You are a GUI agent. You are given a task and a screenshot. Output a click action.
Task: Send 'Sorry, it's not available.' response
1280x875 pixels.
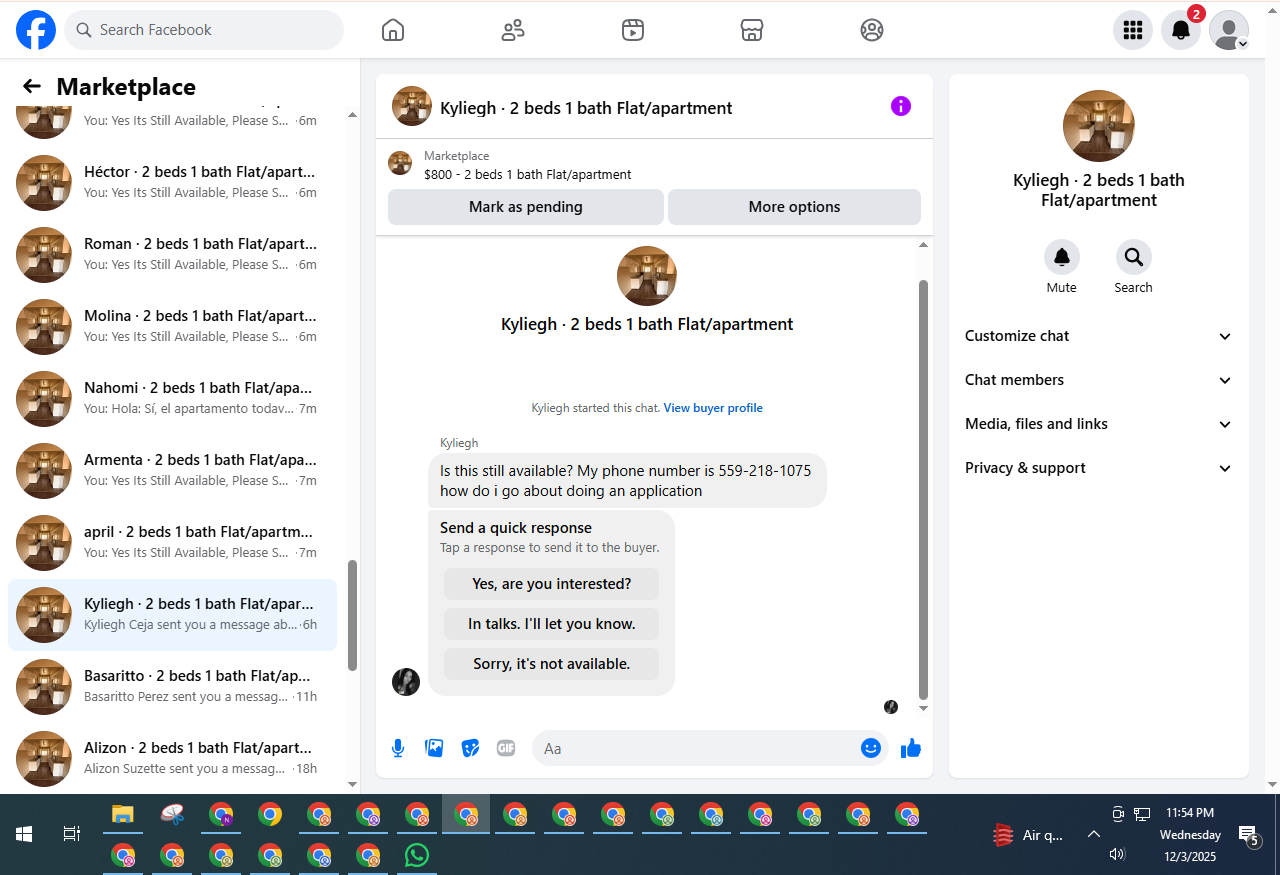(552, 664)
